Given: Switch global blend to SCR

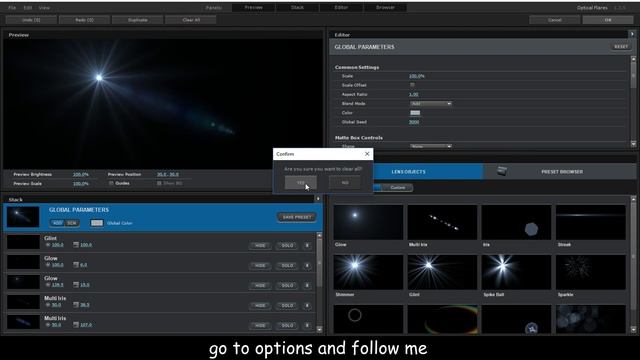Looking at the screenshot, I should [x=72, y=223].
